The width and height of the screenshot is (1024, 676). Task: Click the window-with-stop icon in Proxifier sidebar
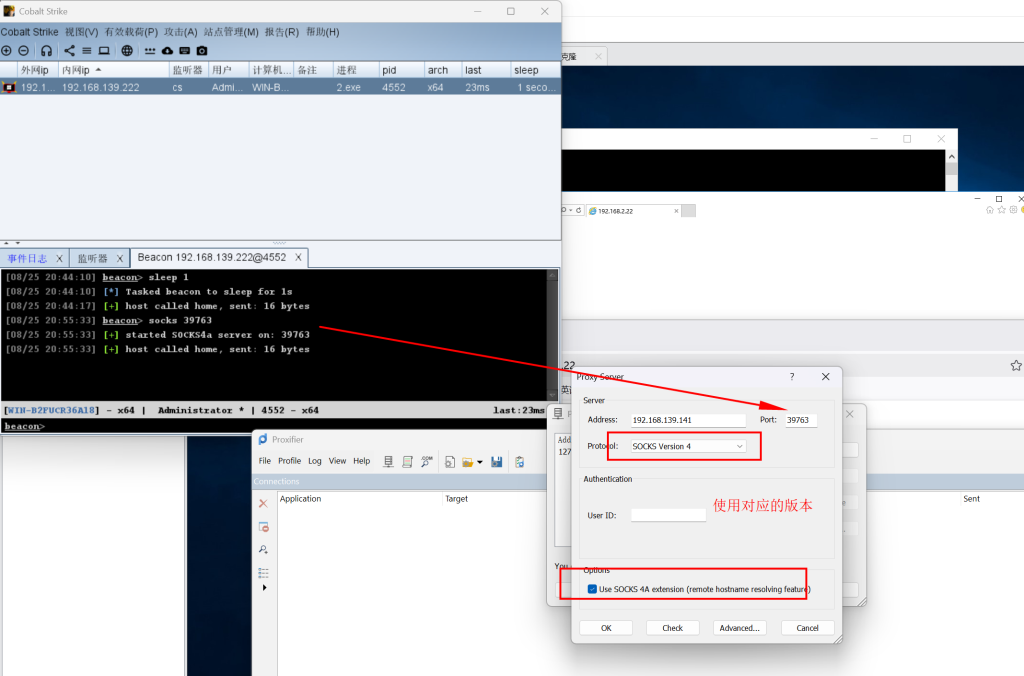264,527
